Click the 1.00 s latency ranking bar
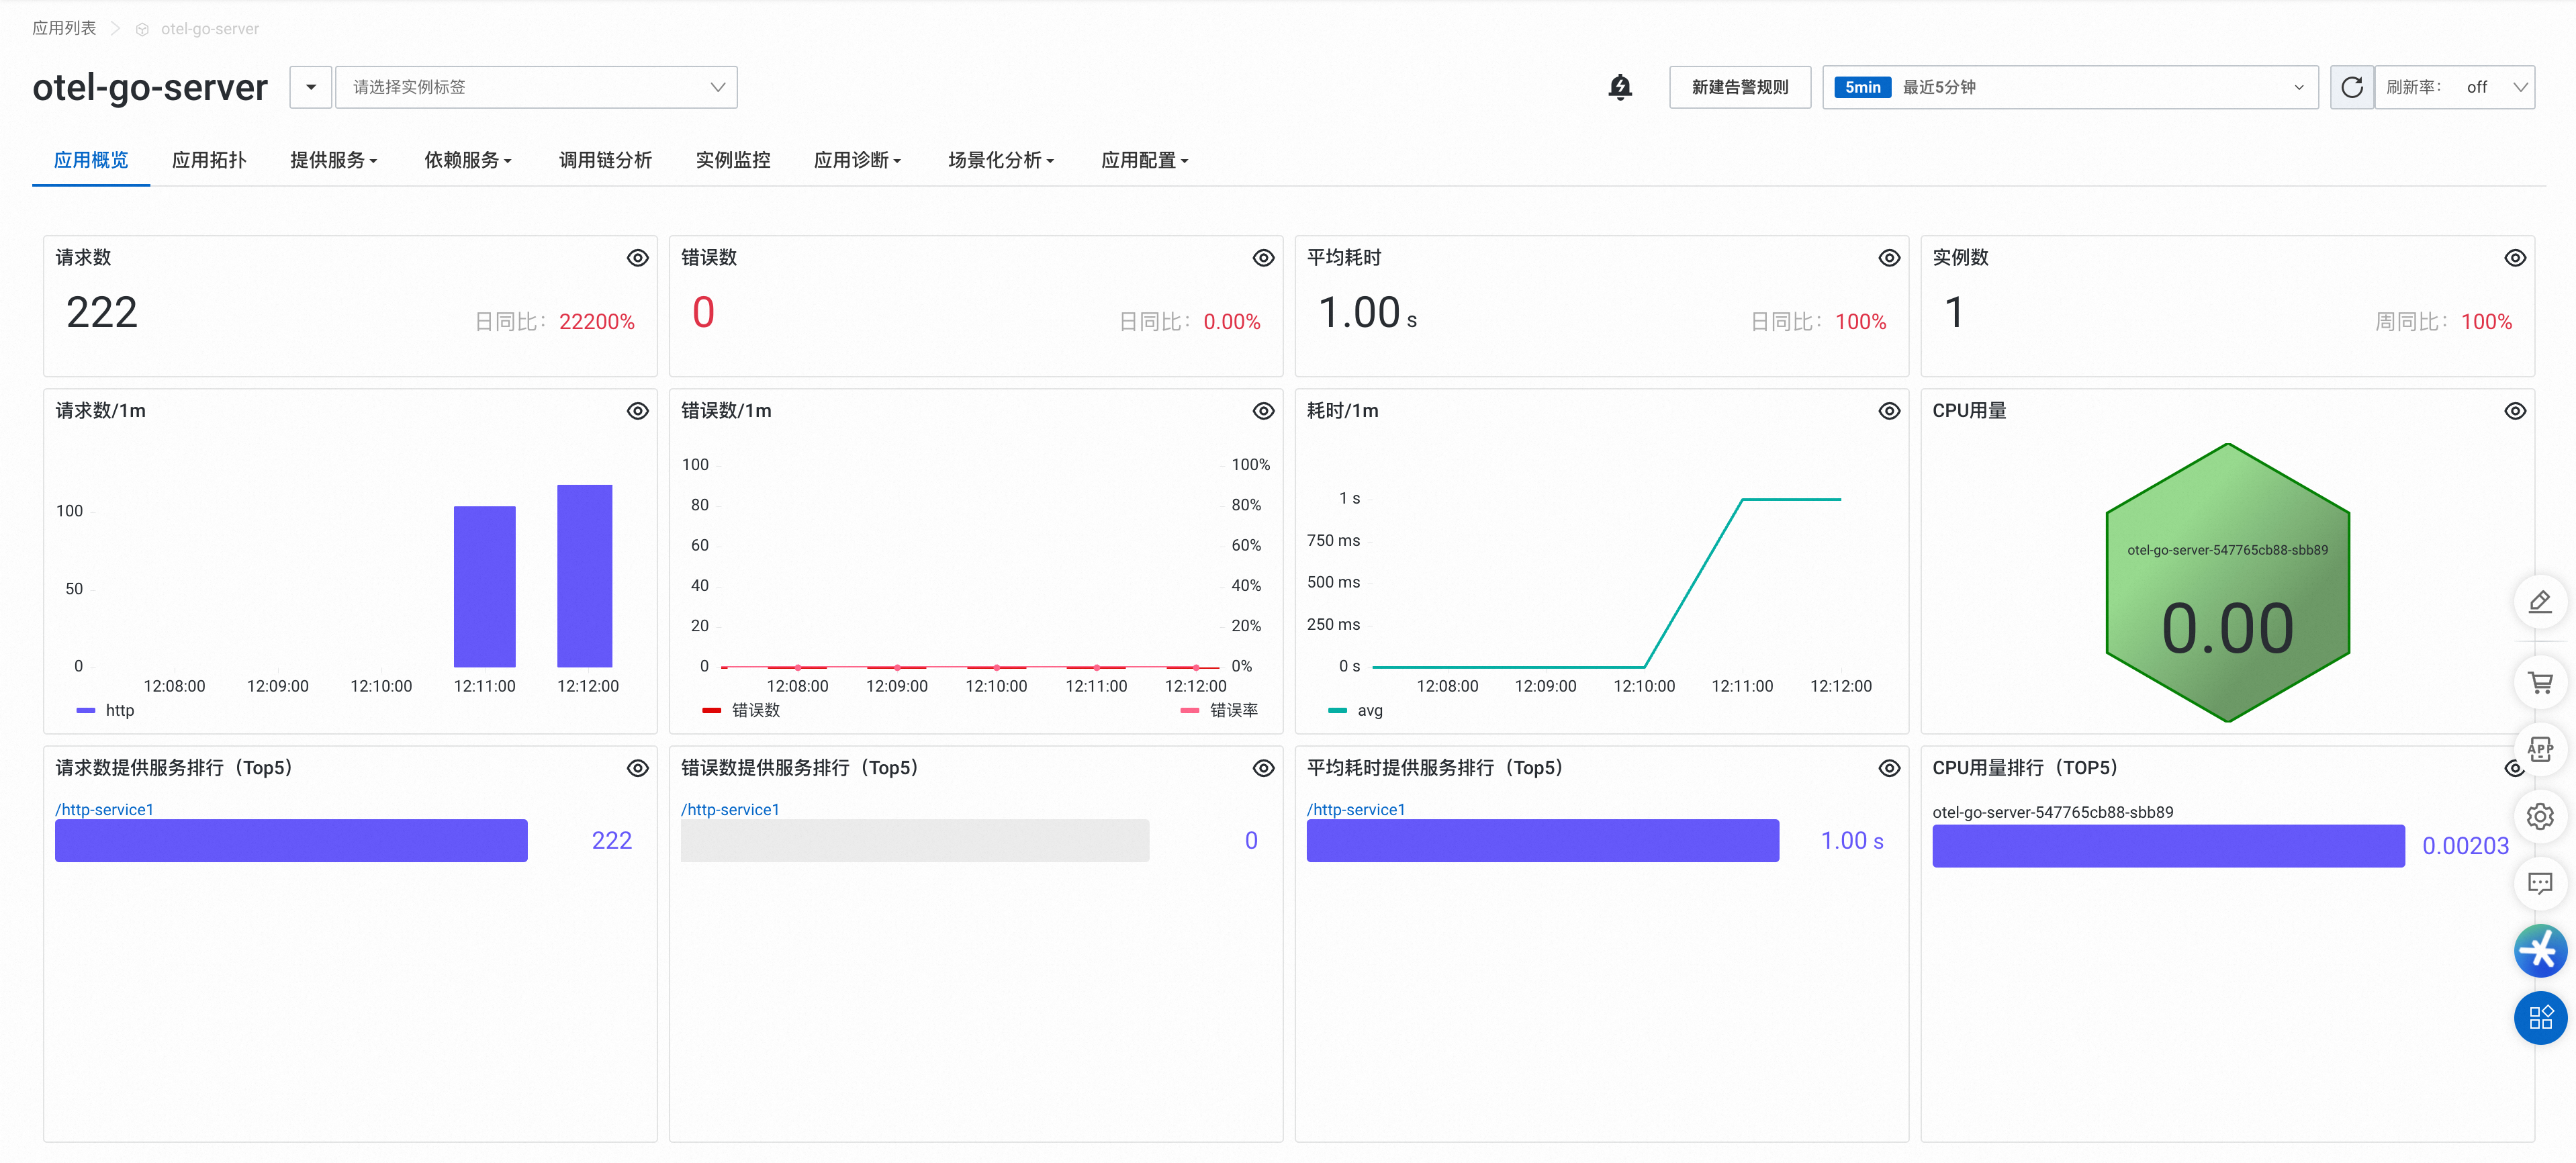The height and width of the screenshot is (1163, 2576). point(1543,841)
